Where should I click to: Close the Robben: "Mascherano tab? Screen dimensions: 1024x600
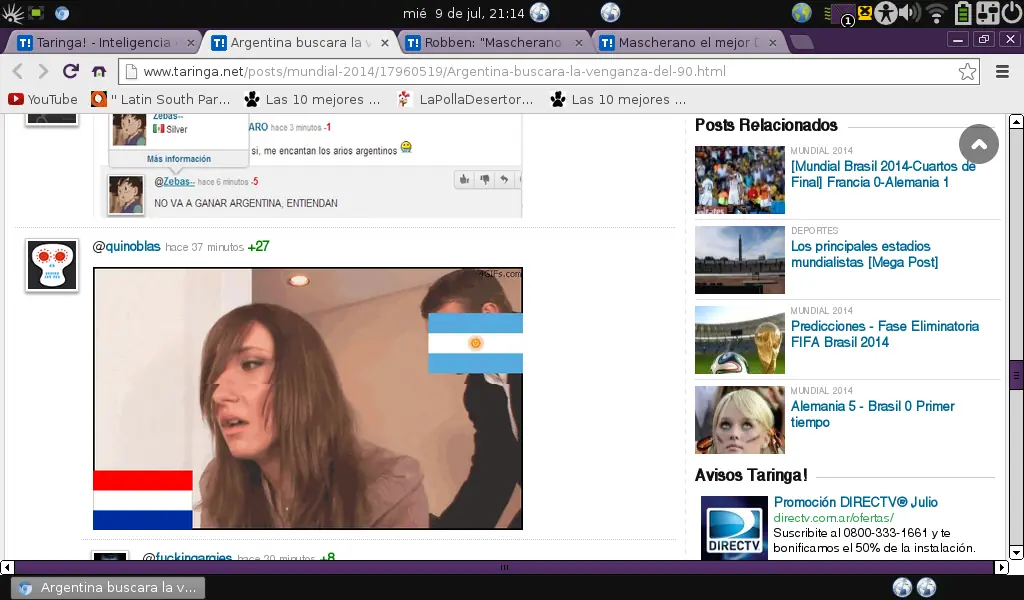point(579,42)
